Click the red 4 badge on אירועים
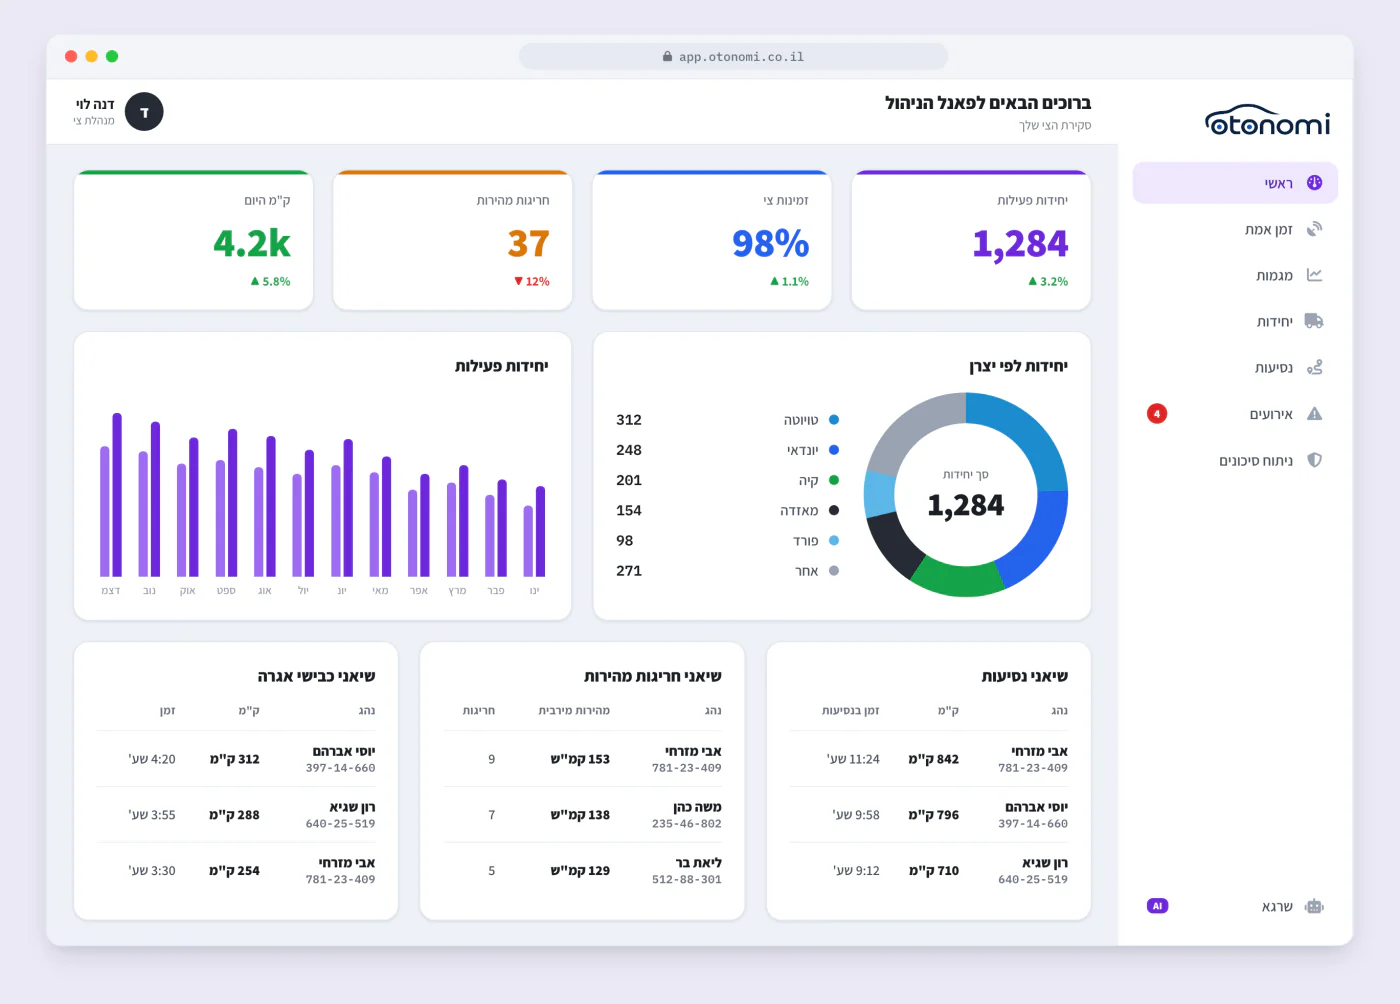This screenshot has height=1004, width=1400. pyautogui.click(x=1157, y=414)
